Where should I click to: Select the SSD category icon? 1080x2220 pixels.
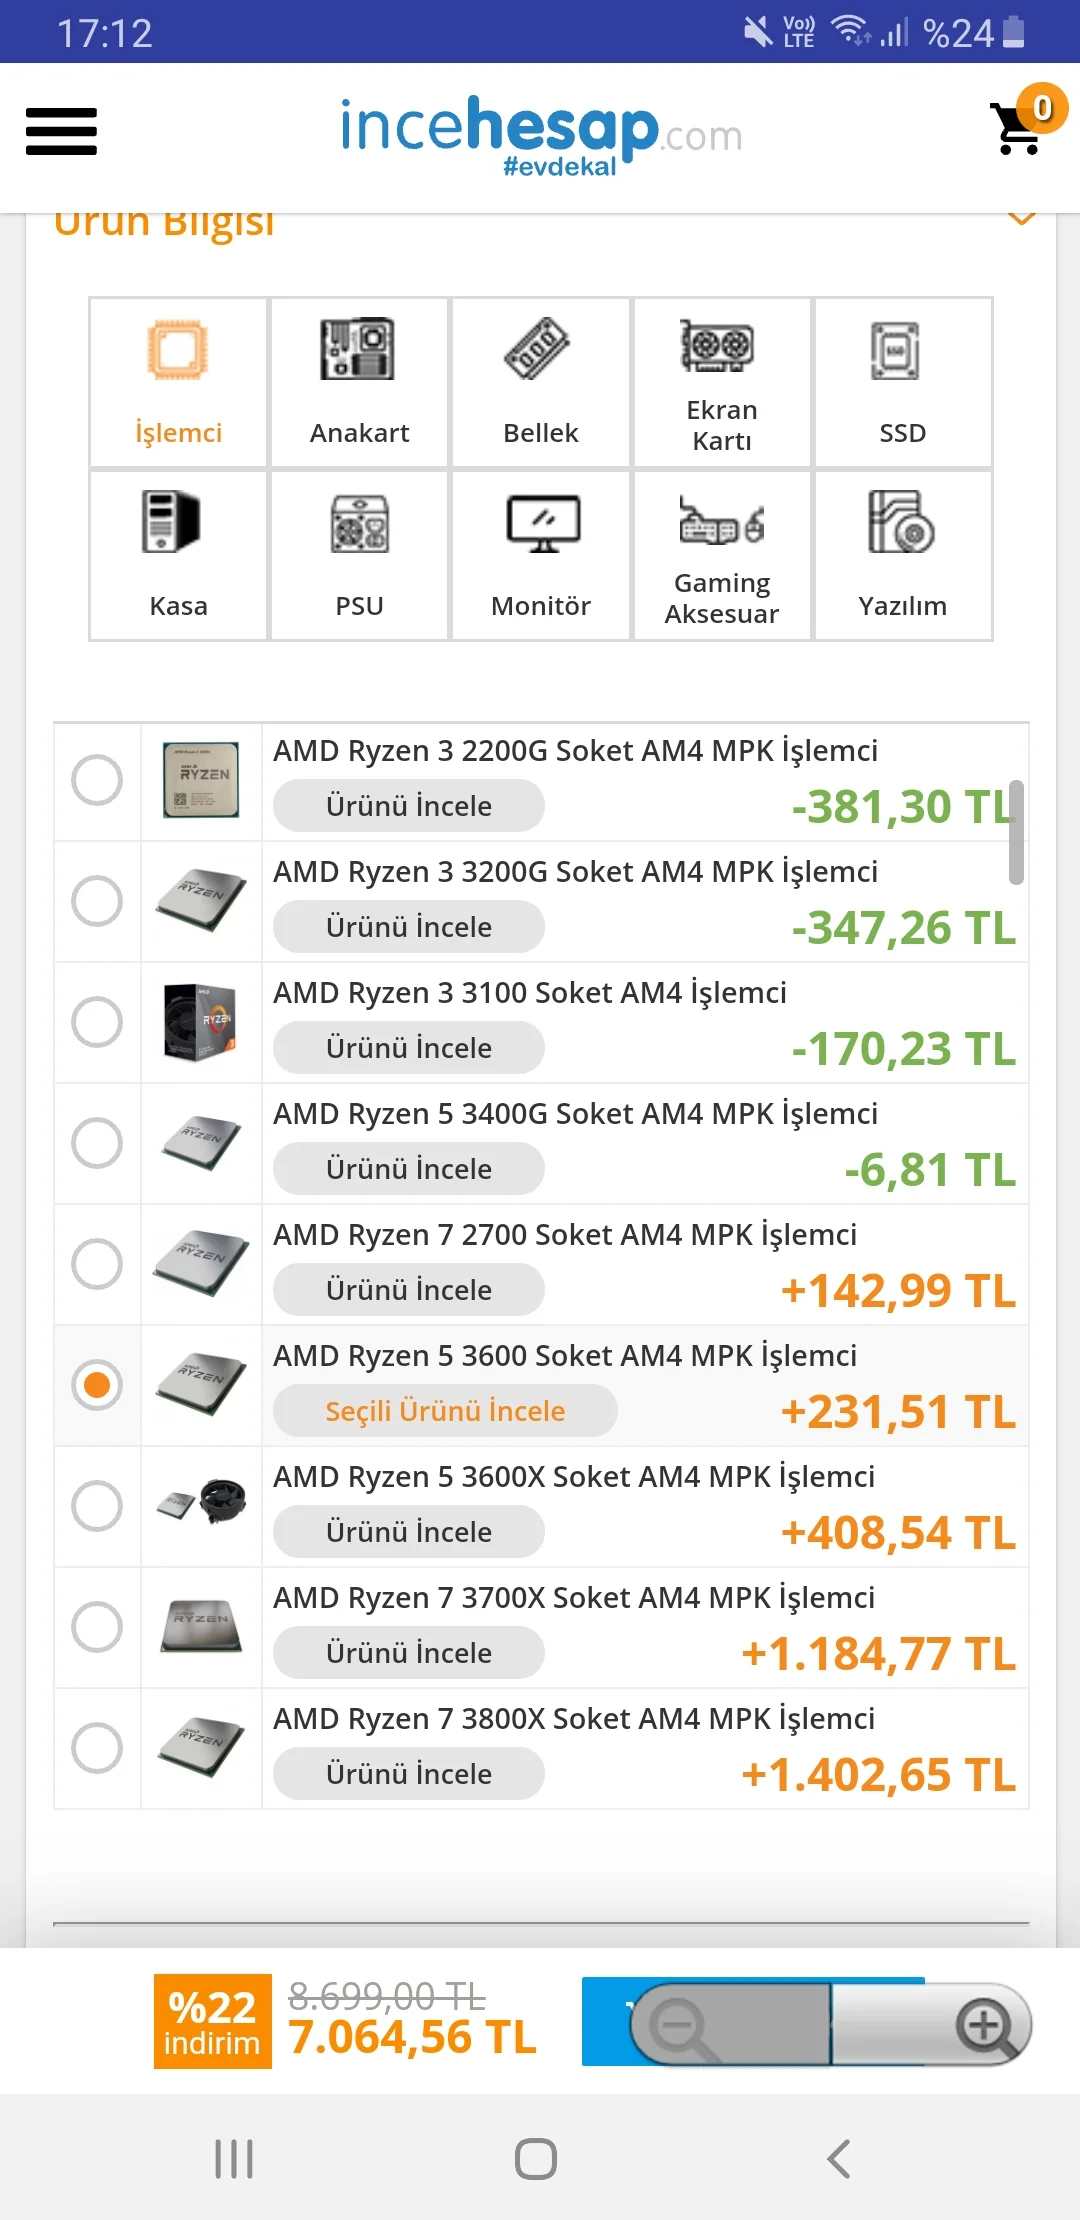click(x=902, y=383)
